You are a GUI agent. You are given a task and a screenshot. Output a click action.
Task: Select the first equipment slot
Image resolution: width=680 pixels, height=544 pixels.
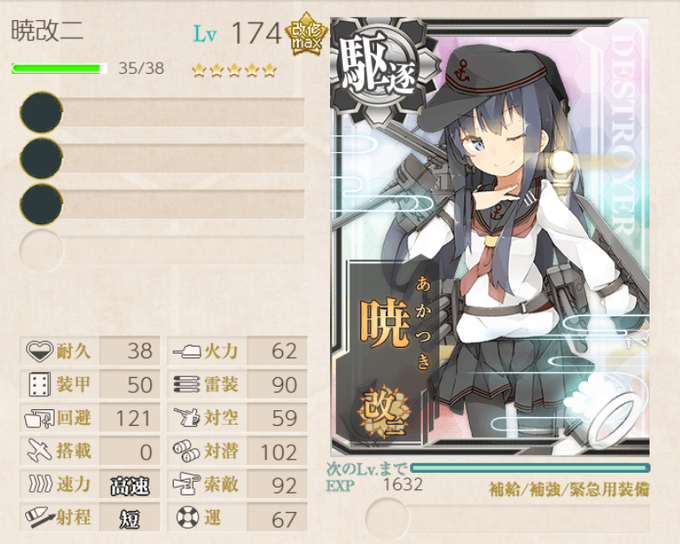coord(163,112)
